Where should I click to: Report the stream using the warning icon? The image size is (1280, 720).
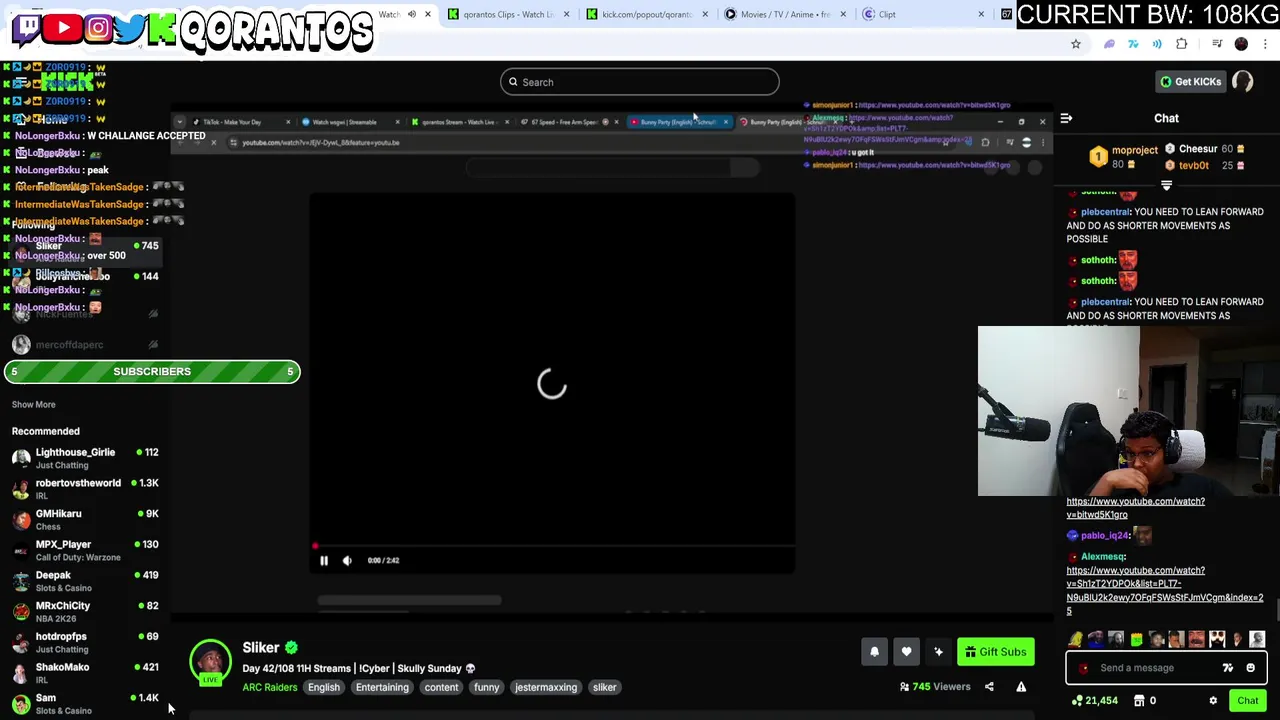coord(1021,687)
